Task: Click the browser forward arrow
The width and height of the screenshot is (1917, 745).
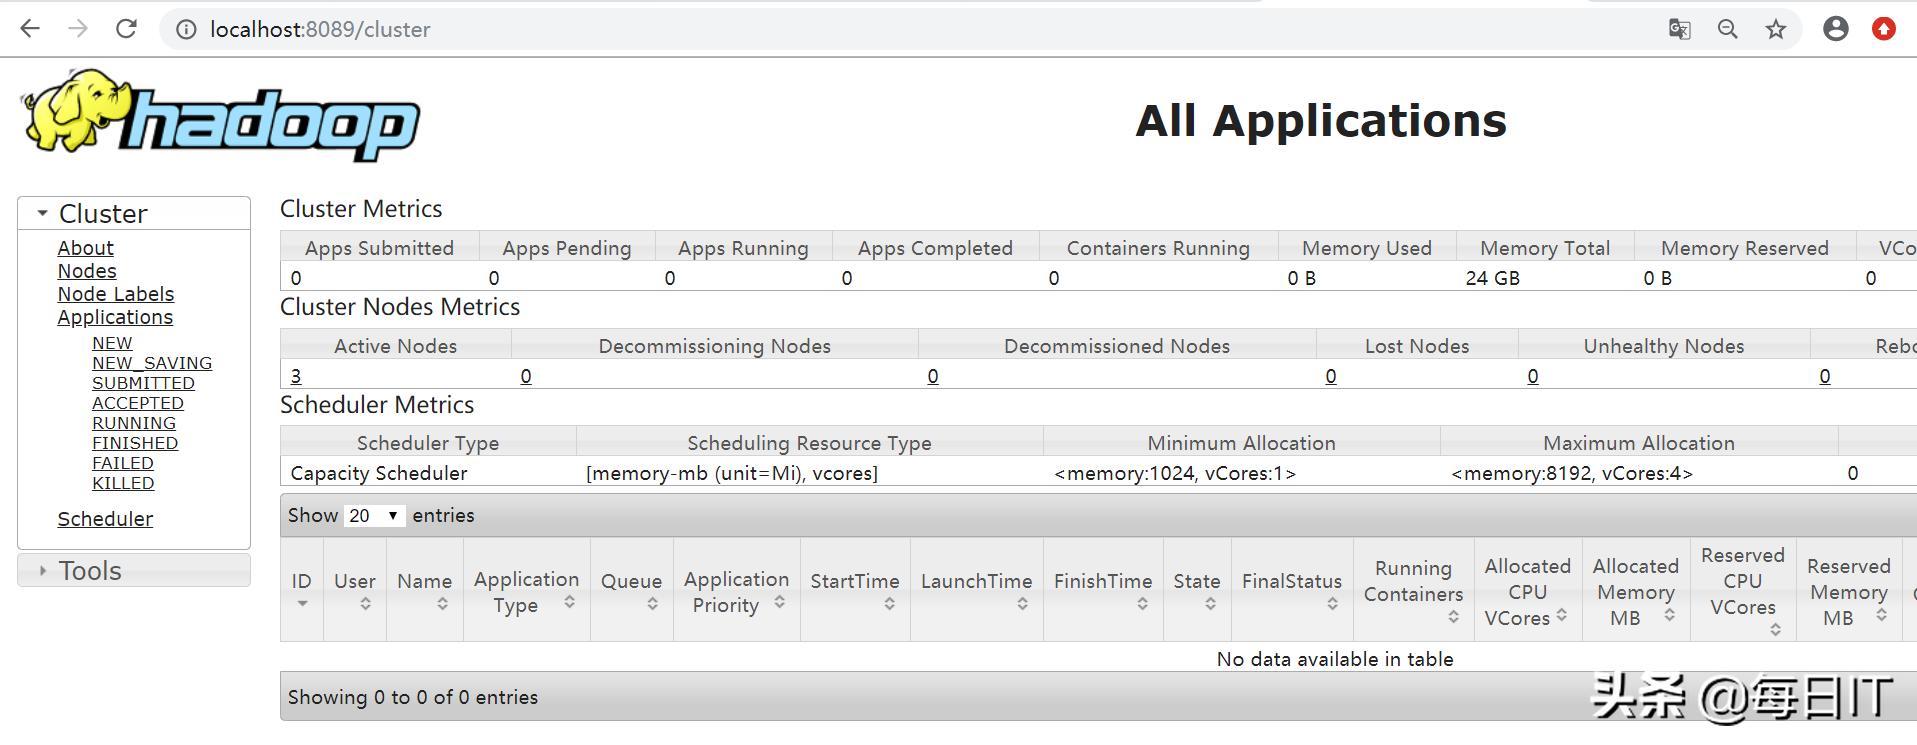Action: pos(78,29)
